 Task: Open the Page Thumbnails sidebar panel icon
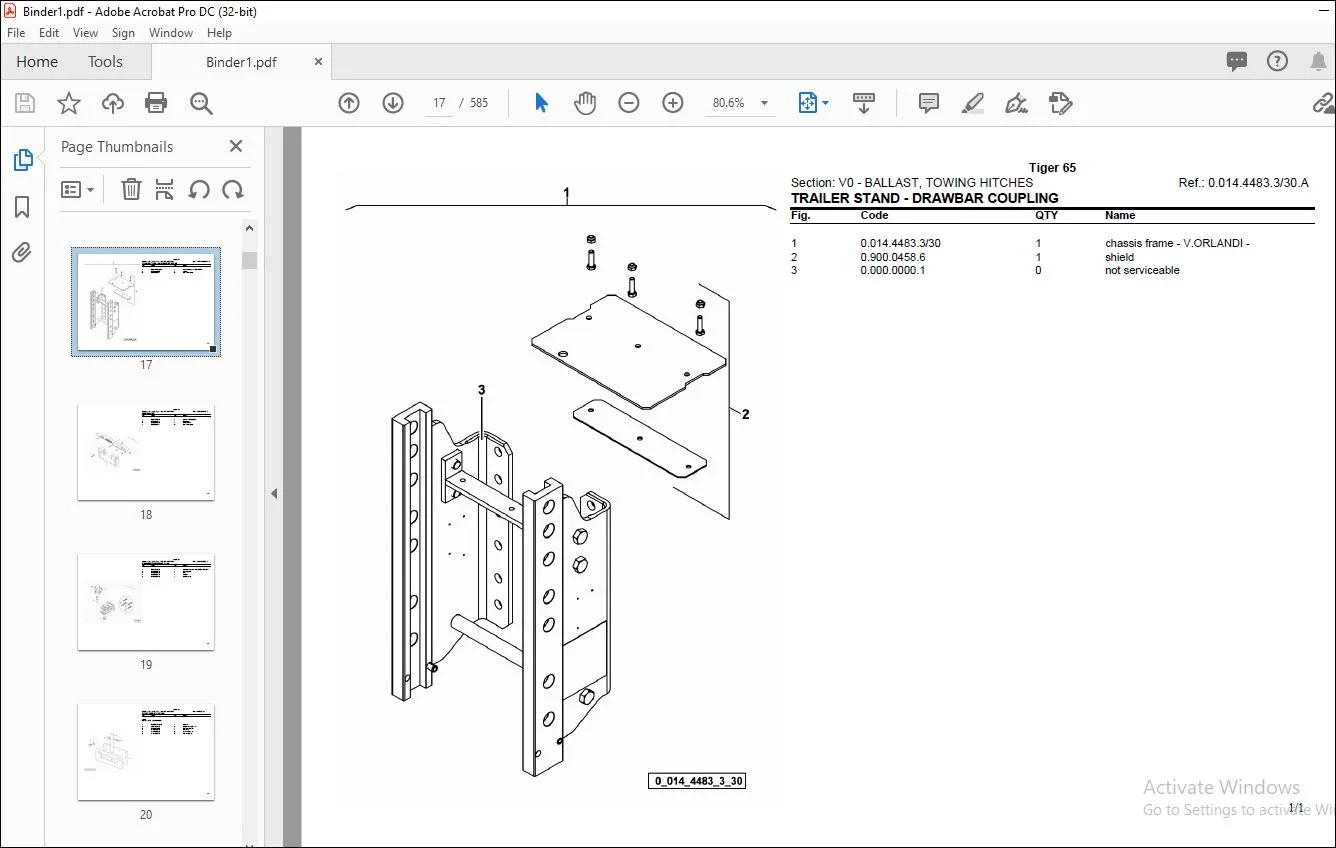tap(22, 160)
